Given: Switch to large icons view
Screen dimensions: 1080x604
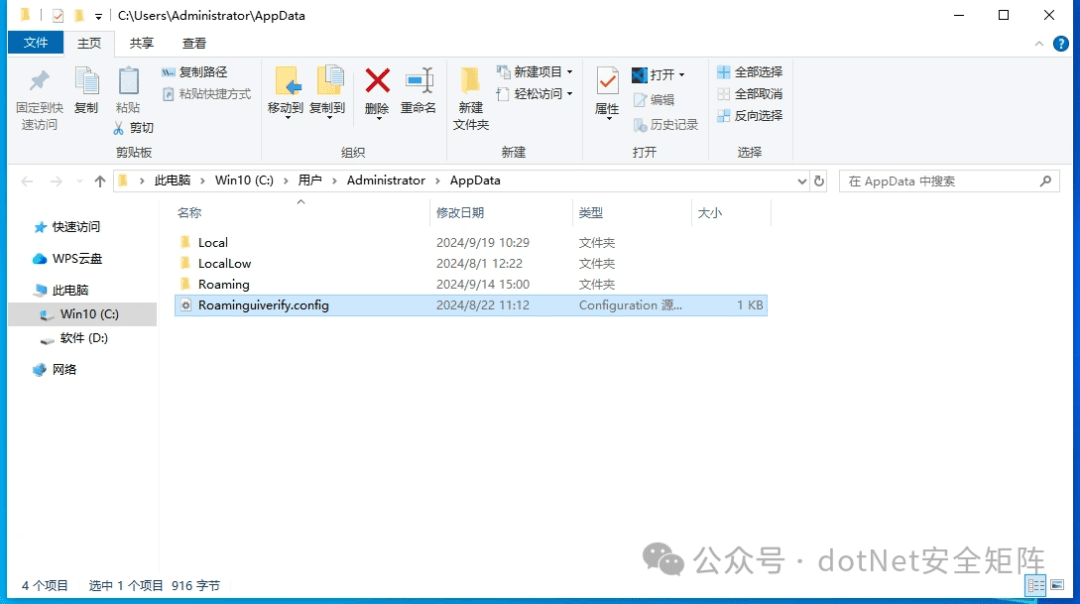Looking at the screenshot, I should [1057, 585].
